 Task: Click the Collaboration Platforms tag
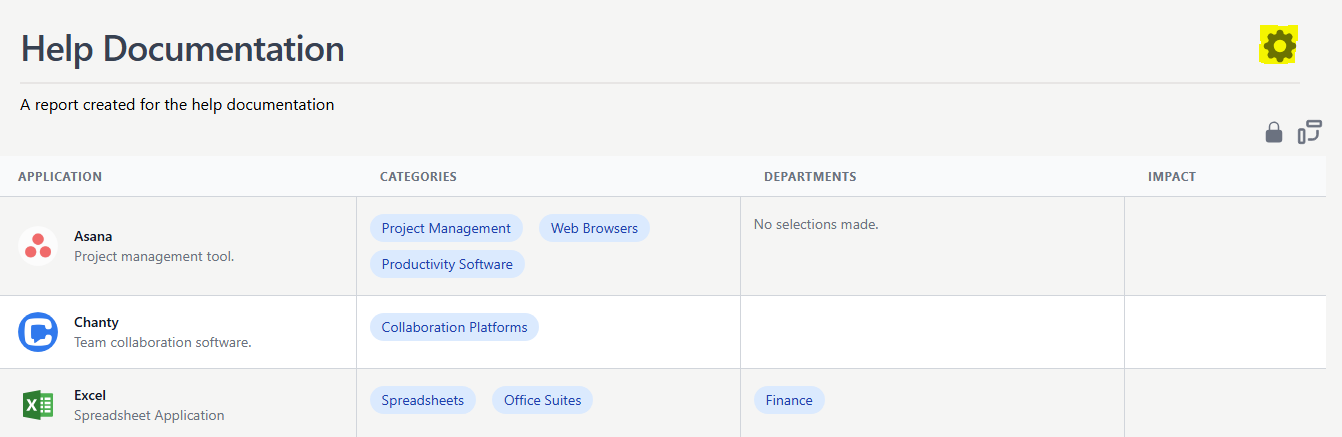click(454, 327)
